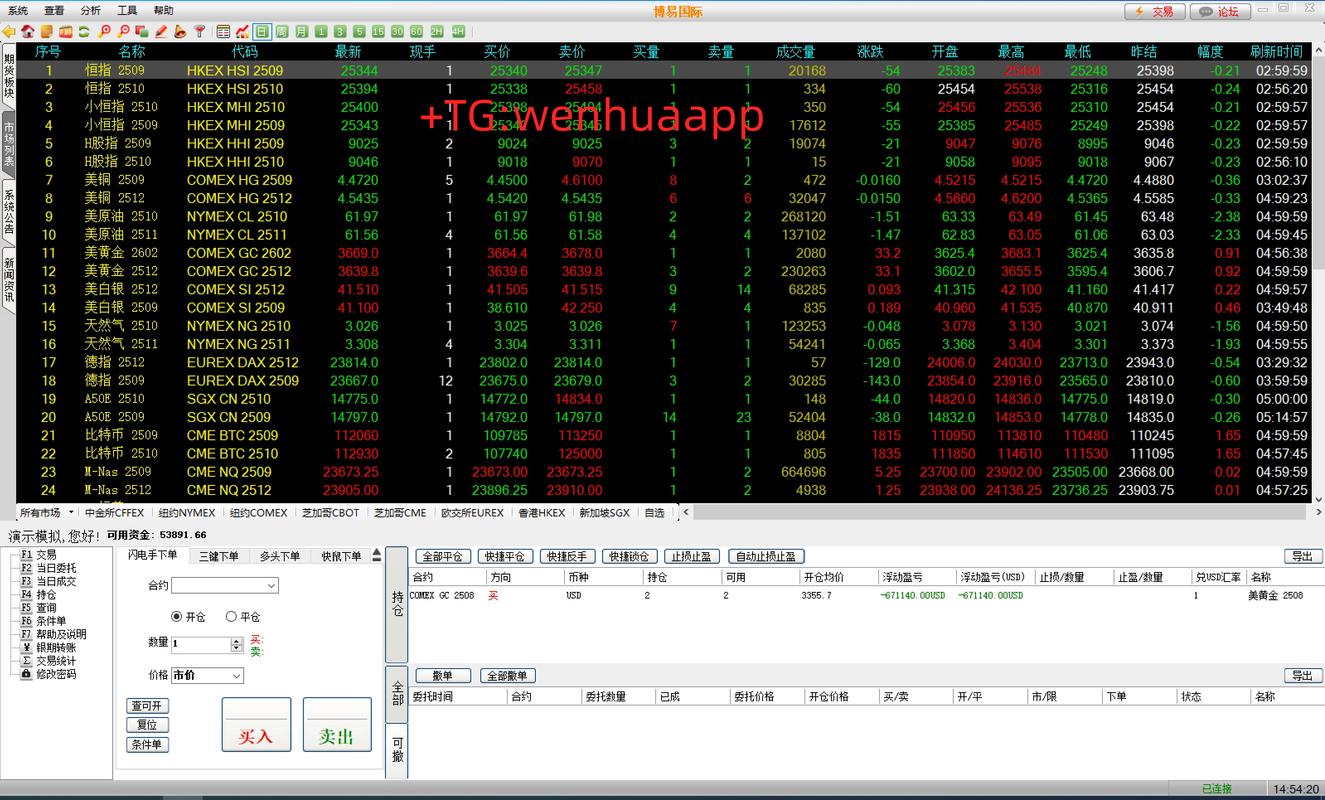Select the red pencil drawing tool
This screenshot has height=800, width=1325.
click(x=161, y=32)
